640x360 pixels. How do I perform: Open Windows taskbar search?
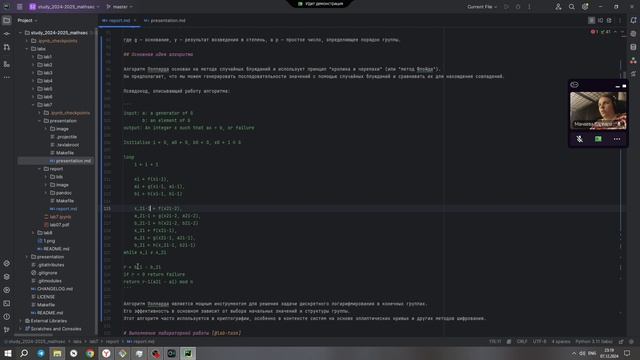(x=24, y=353)
